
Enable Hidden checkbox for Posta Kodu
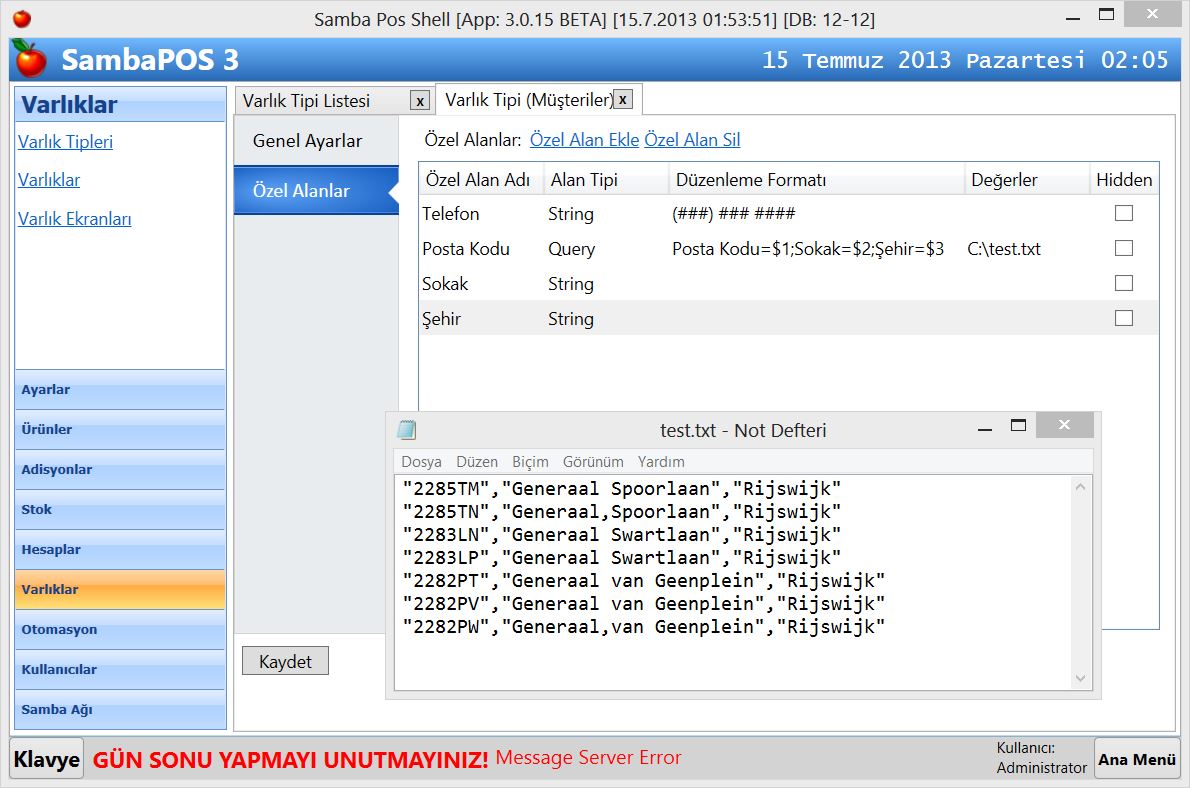coord(1124,248)
